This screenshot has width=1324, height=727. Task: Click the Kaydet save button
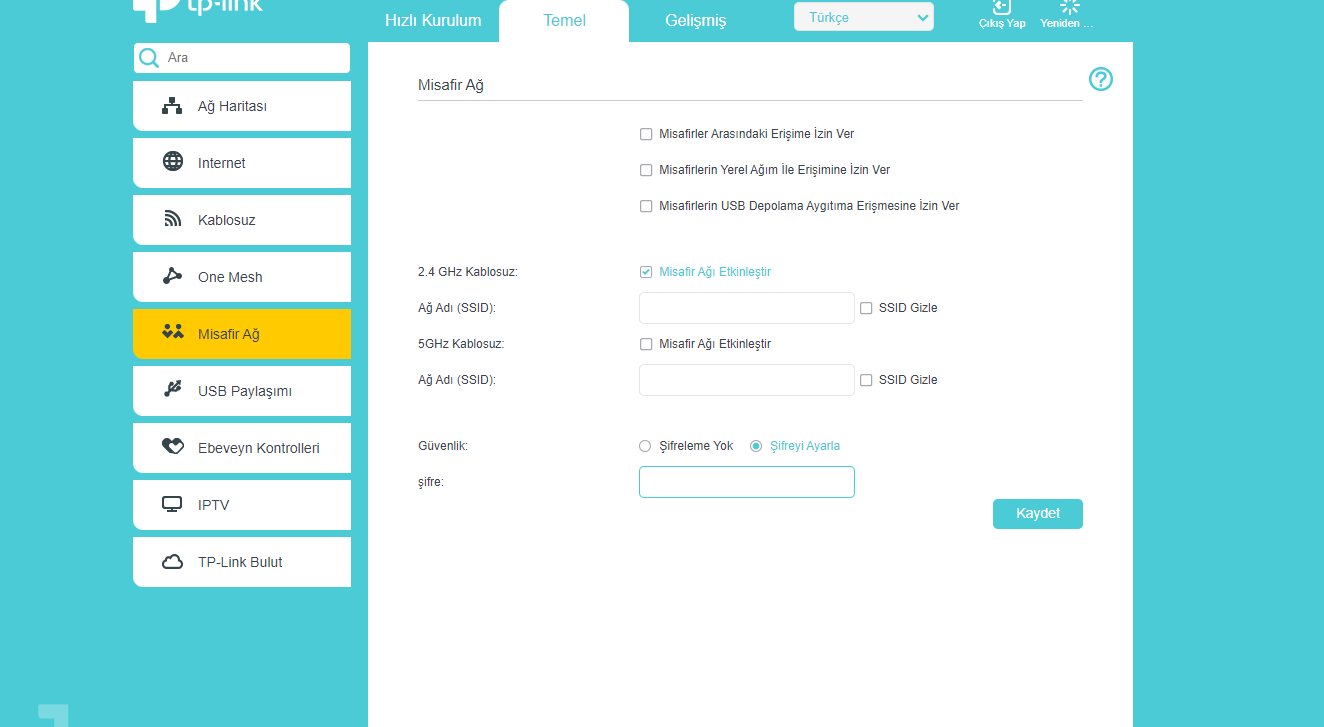[x=1038, y=514]
